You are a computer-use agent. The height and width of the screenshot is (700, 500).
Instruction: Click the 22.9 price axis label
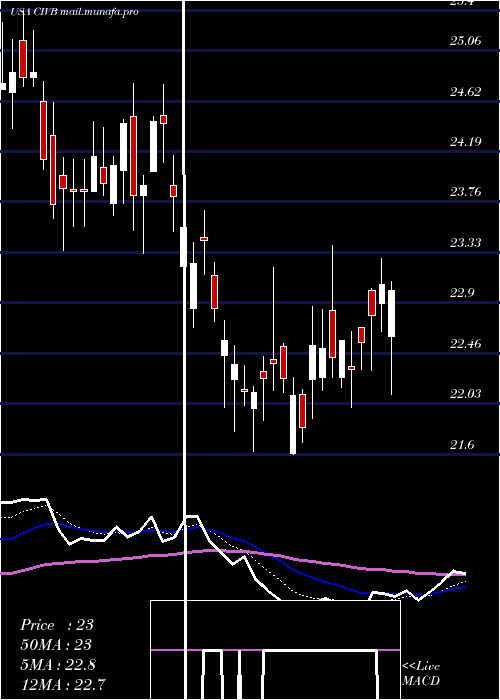click(462, 293)
